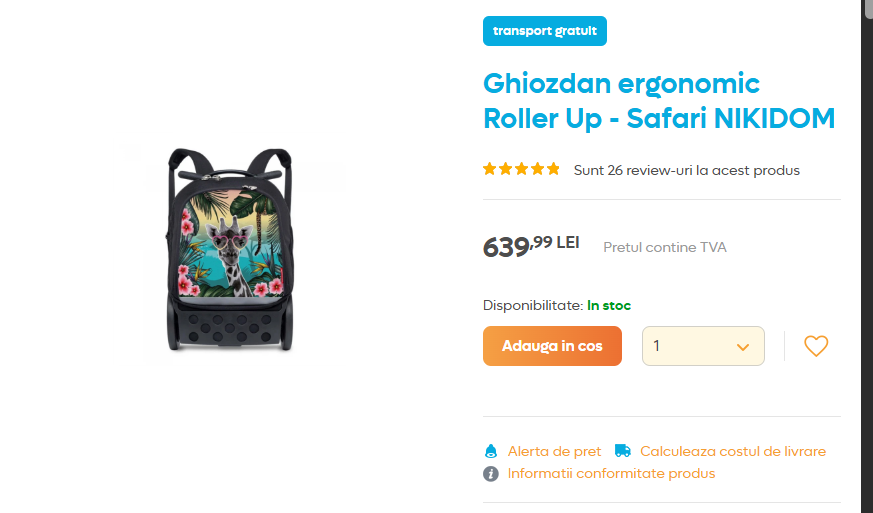This screenshot has width=873, height=513.
Task: Click the transport gratuit badge
Action: (x=544, y=31)
